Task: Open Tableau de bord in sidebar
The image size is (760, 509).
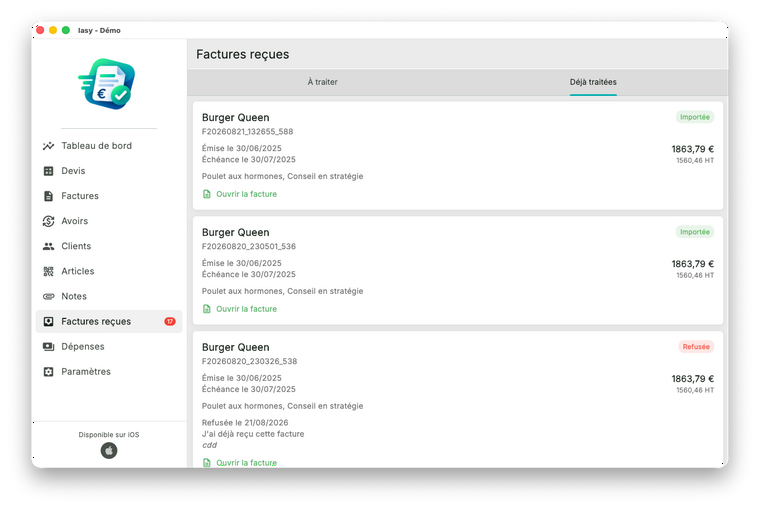Action: [x=109, y=146]
